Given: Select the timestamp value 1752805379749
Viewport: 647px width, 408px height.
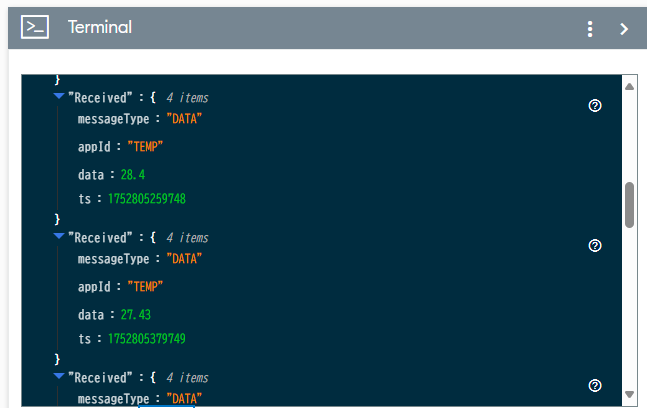Looking at the screenshot, I should pos(147,339).
